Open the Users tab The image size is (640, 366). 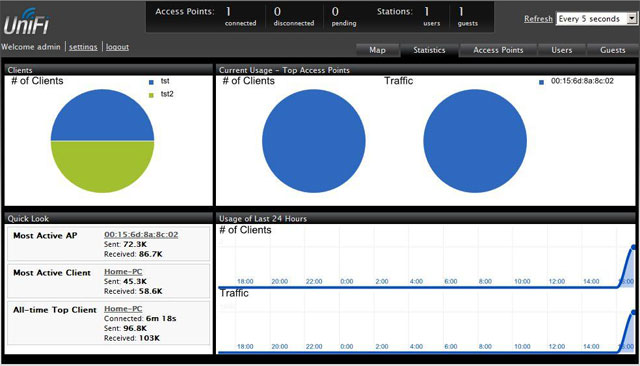click(562, 50)
